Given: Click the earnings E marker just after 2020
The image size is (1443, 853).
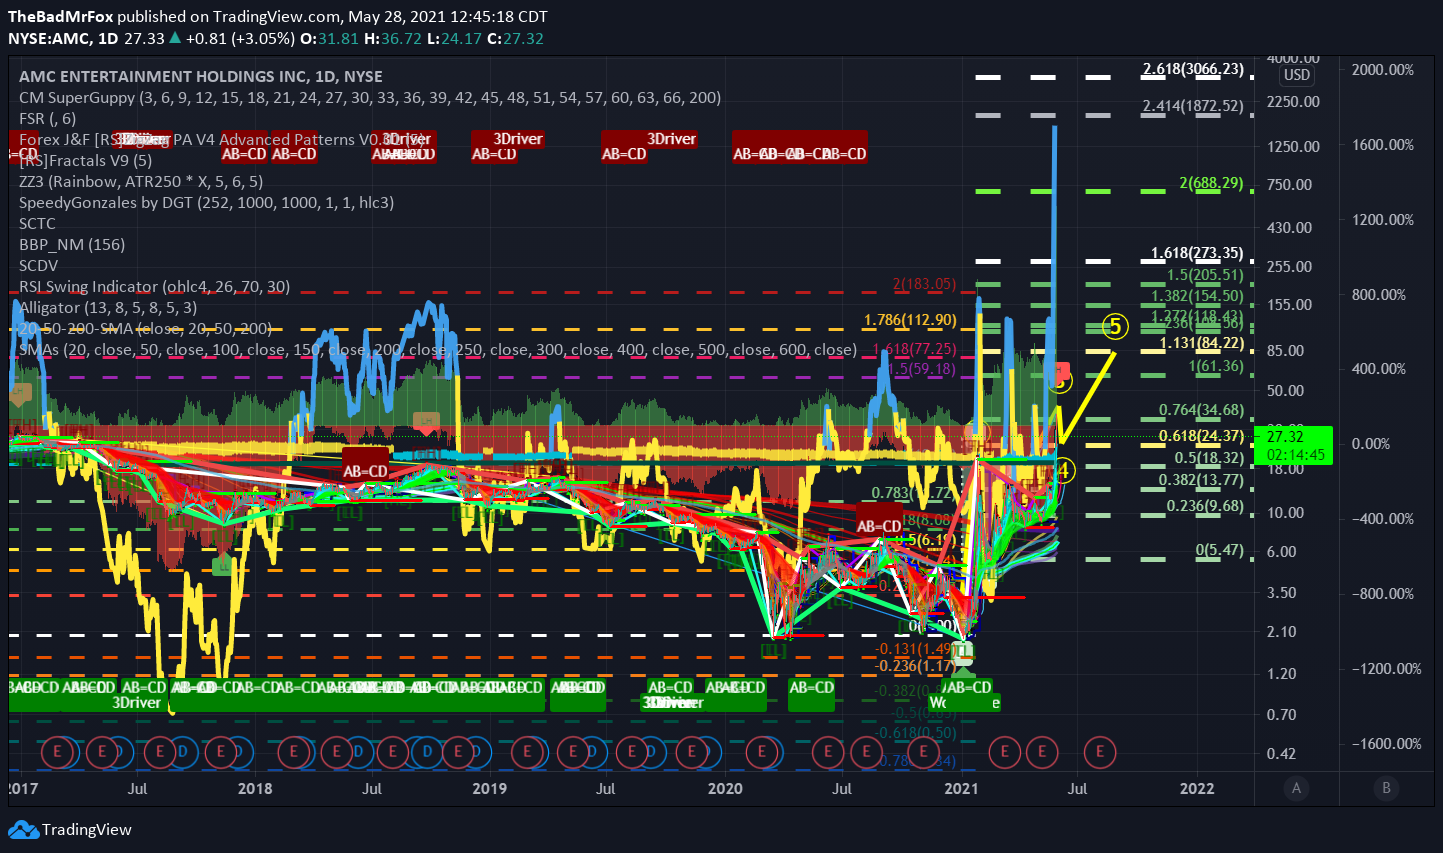Looking at the screenshot, I should click(x=762, y=751).
